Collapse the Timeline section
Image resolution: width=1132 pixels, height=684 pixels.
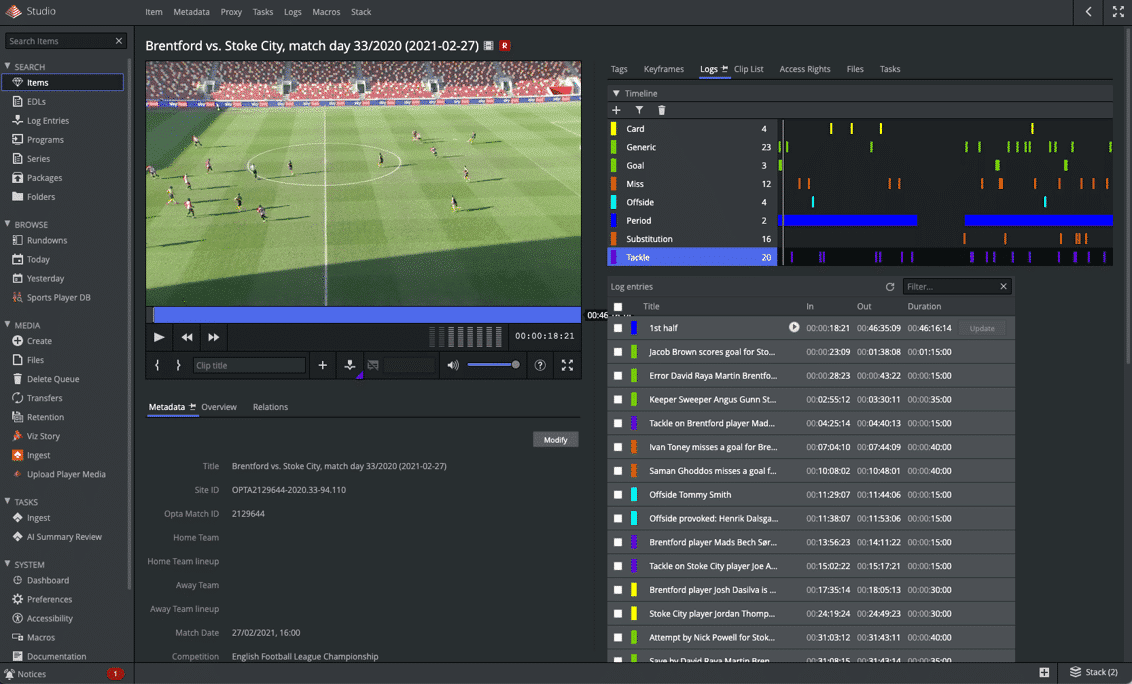616,93
